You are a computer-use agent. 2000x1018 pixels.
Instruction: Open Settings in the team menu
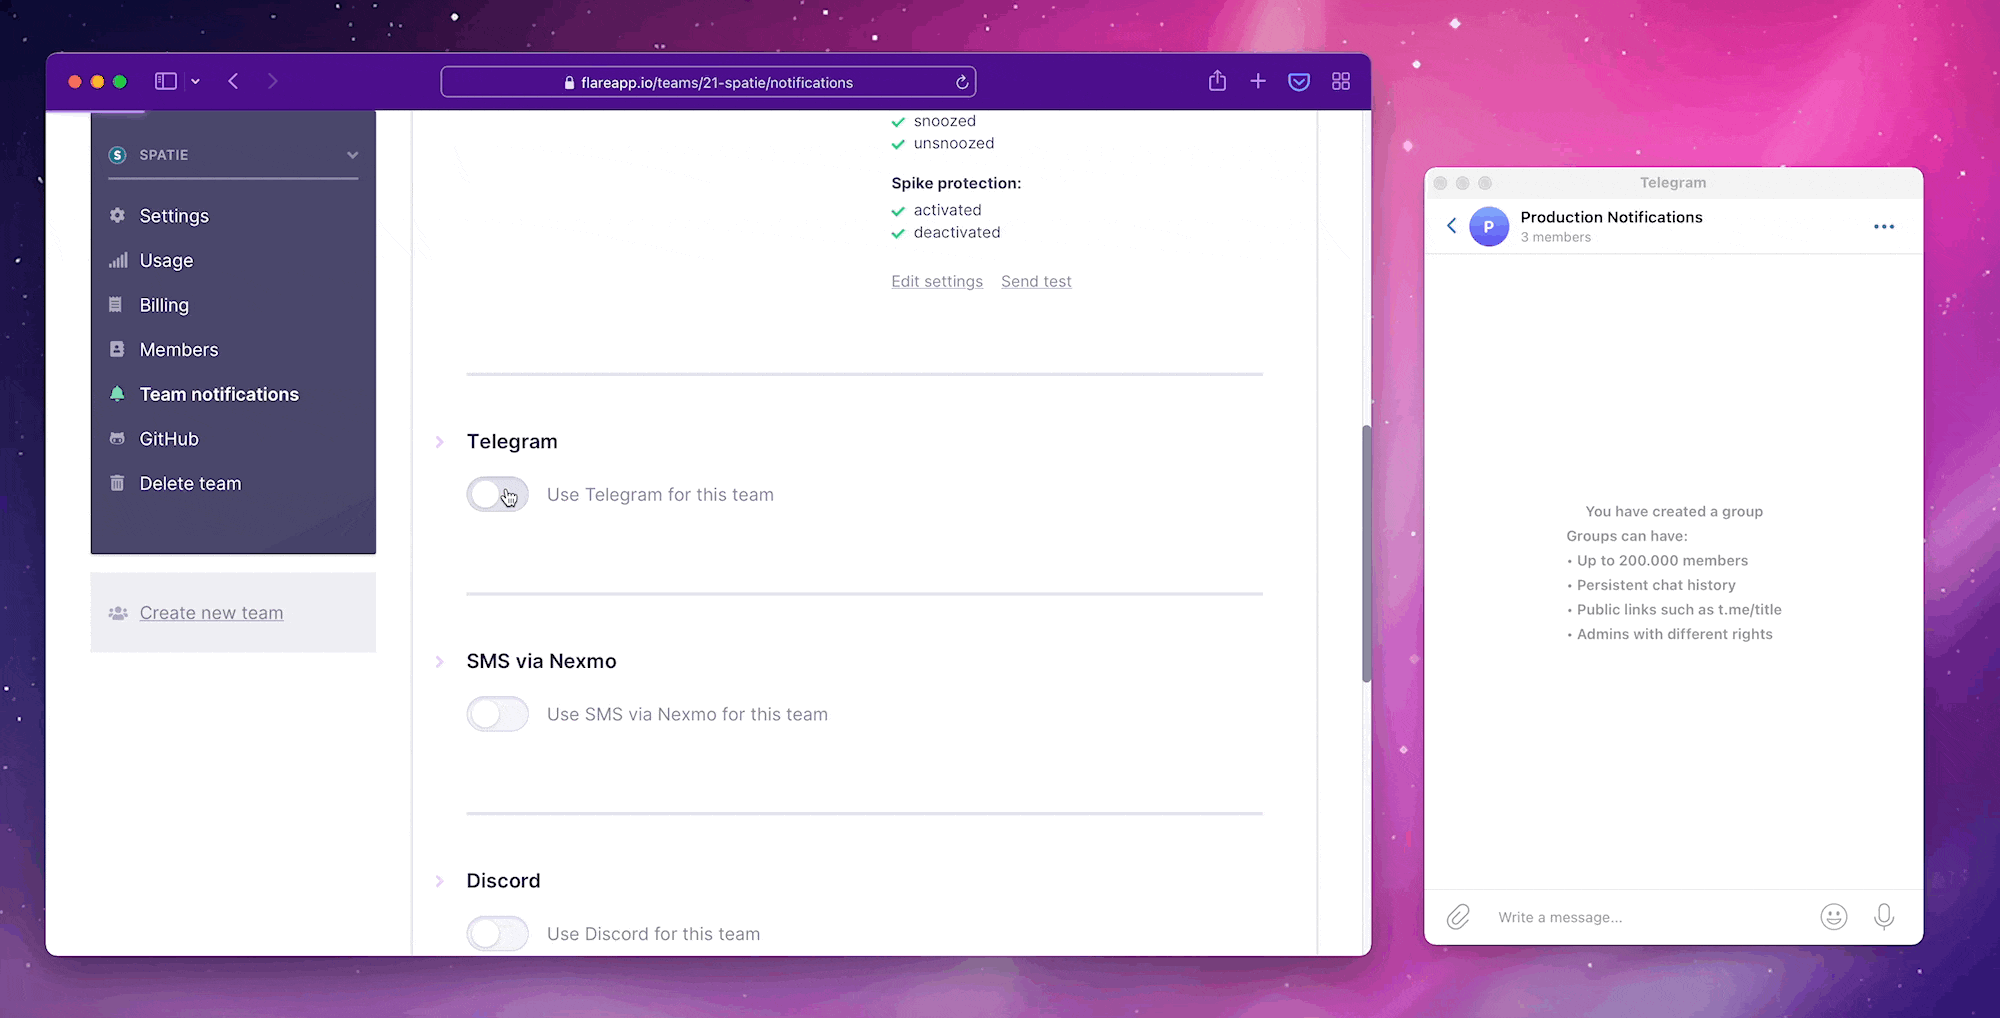174,216
